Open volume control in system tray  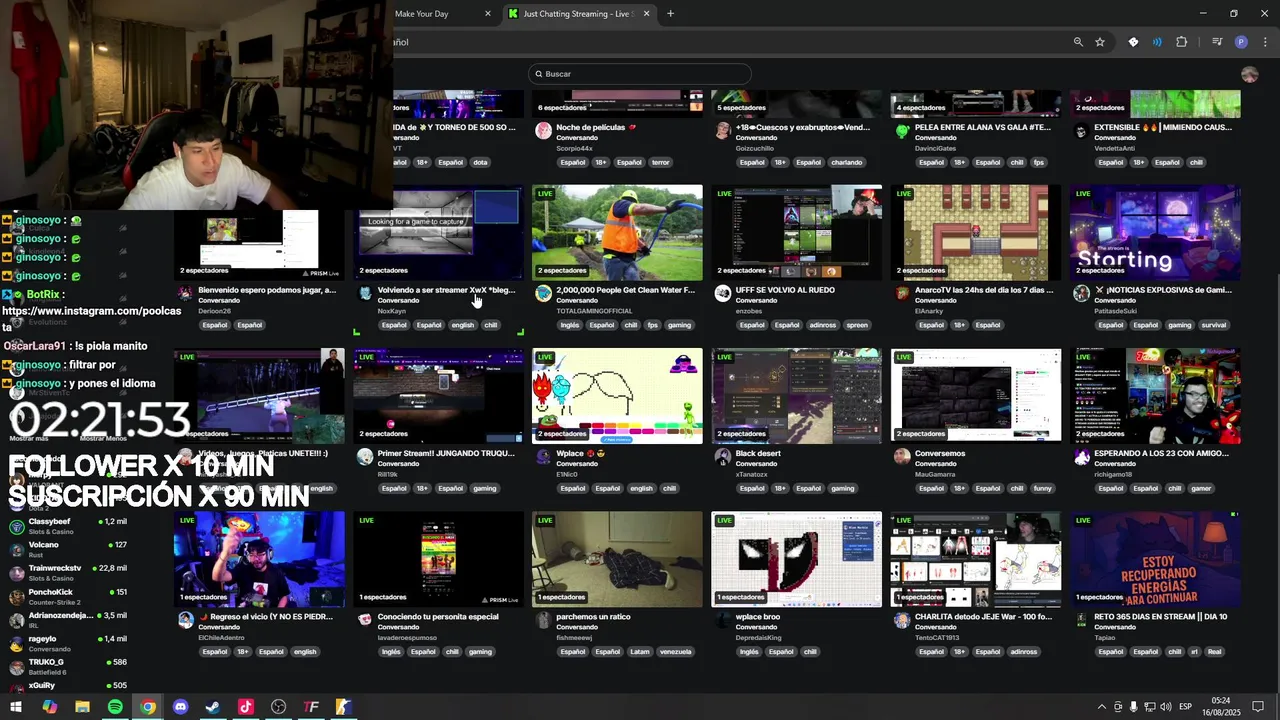1166,707
